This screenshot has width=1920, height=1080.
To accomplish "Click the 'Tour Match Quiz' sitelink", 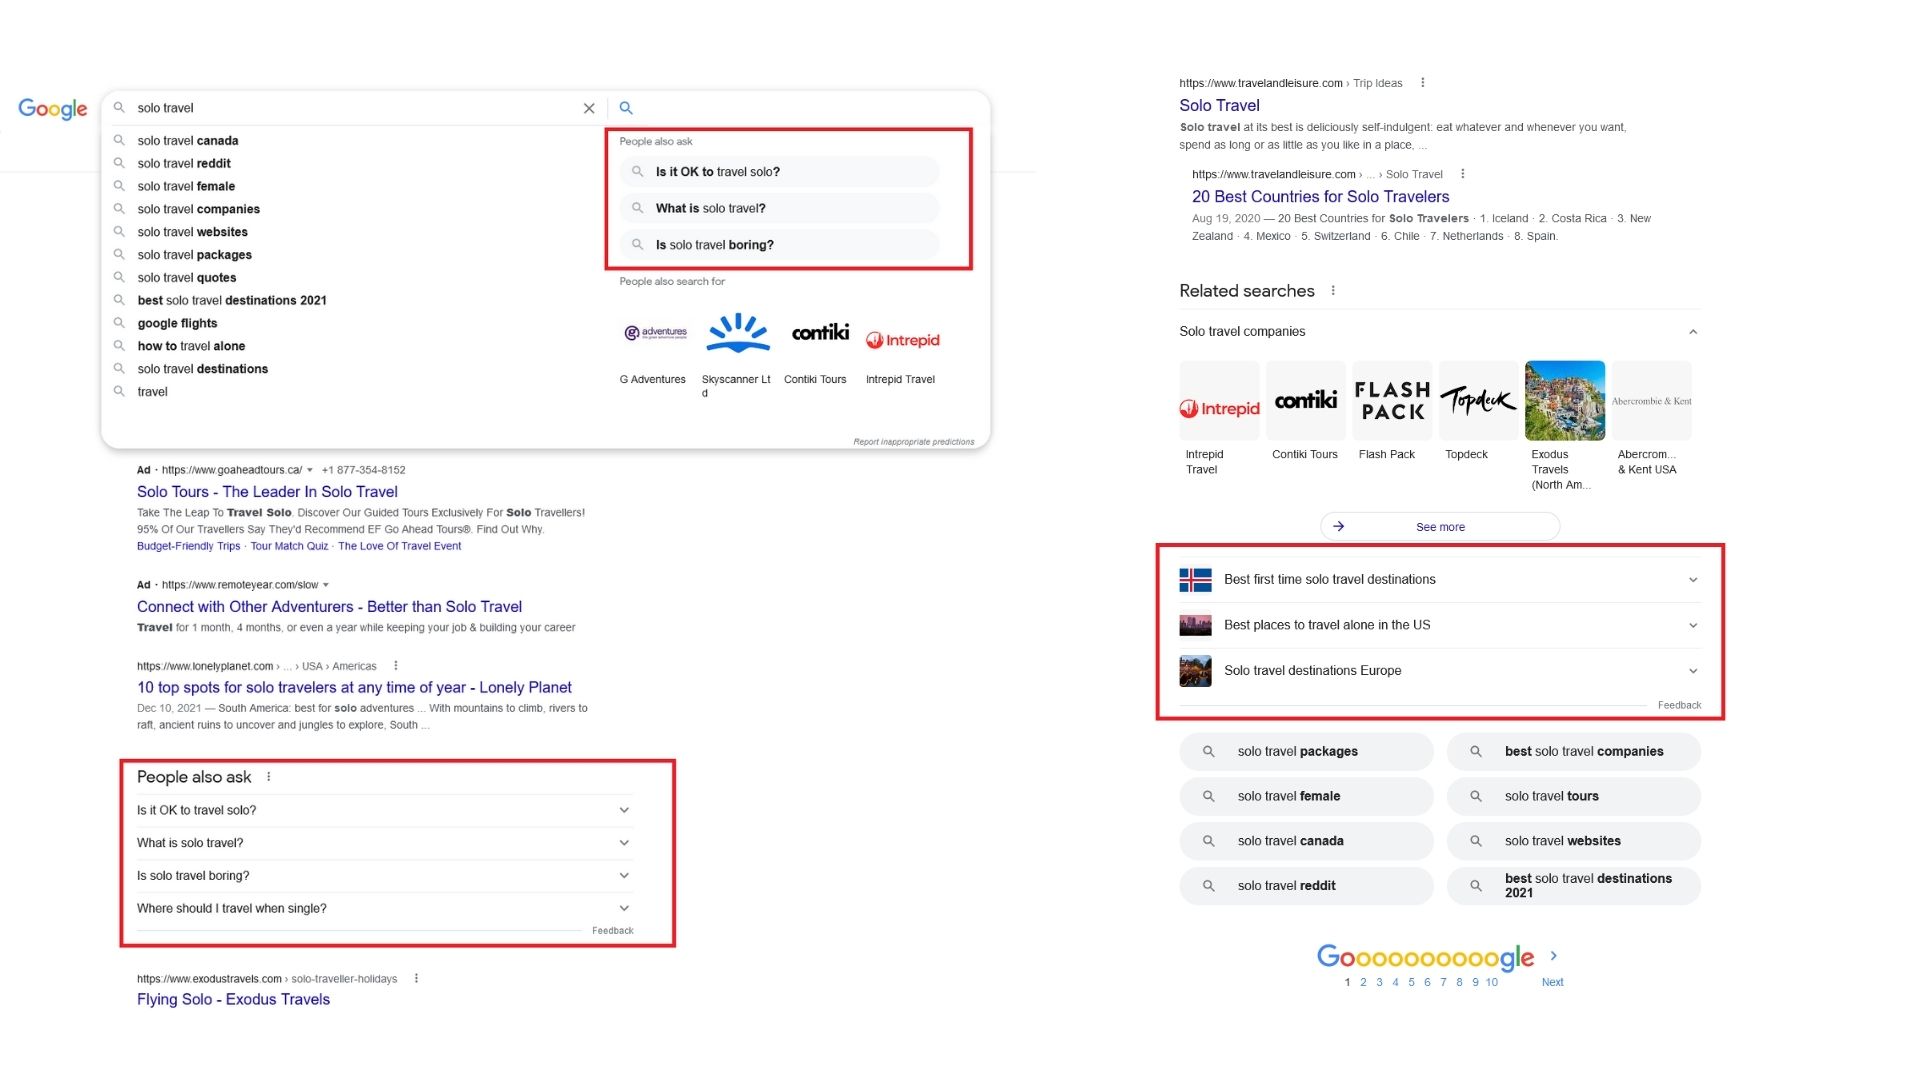I will click(x=289, y=546).
